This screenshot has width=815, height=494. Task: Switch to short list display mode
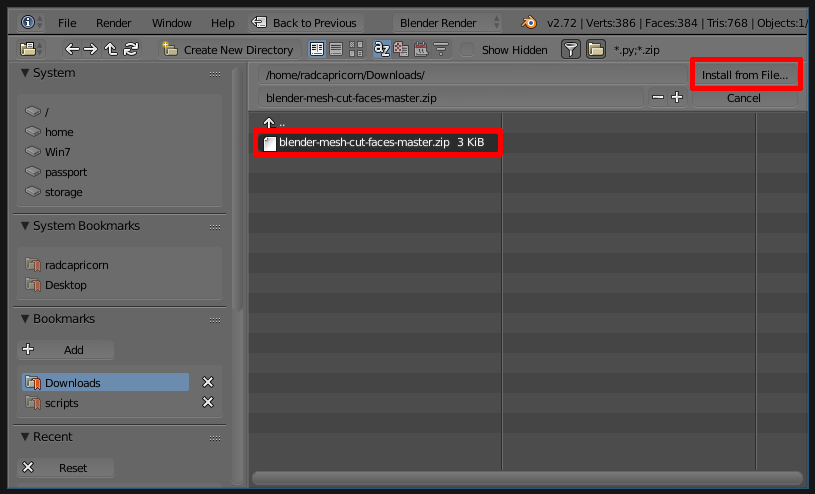point(317,49)
